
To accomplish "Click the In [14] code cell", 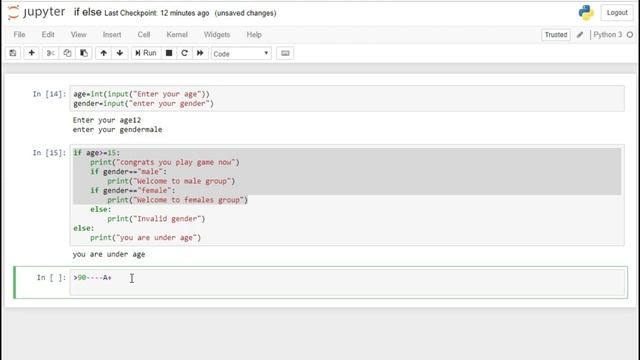I will pos(347,98).
